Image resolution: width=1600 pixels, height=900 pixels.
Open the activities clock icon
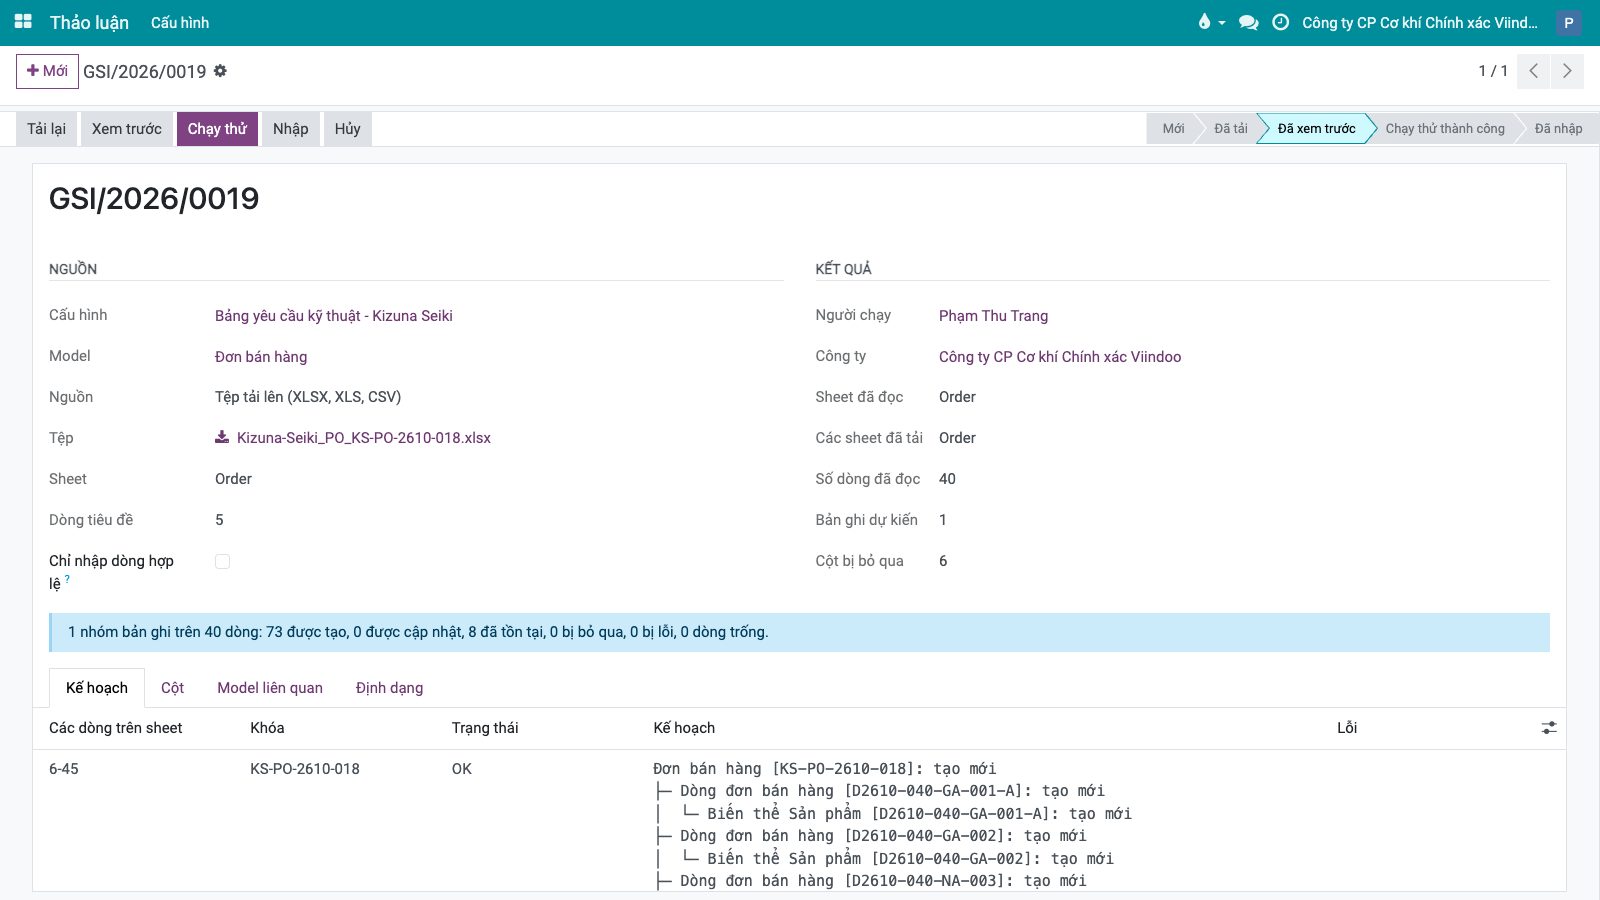(x=1280, y=22)
